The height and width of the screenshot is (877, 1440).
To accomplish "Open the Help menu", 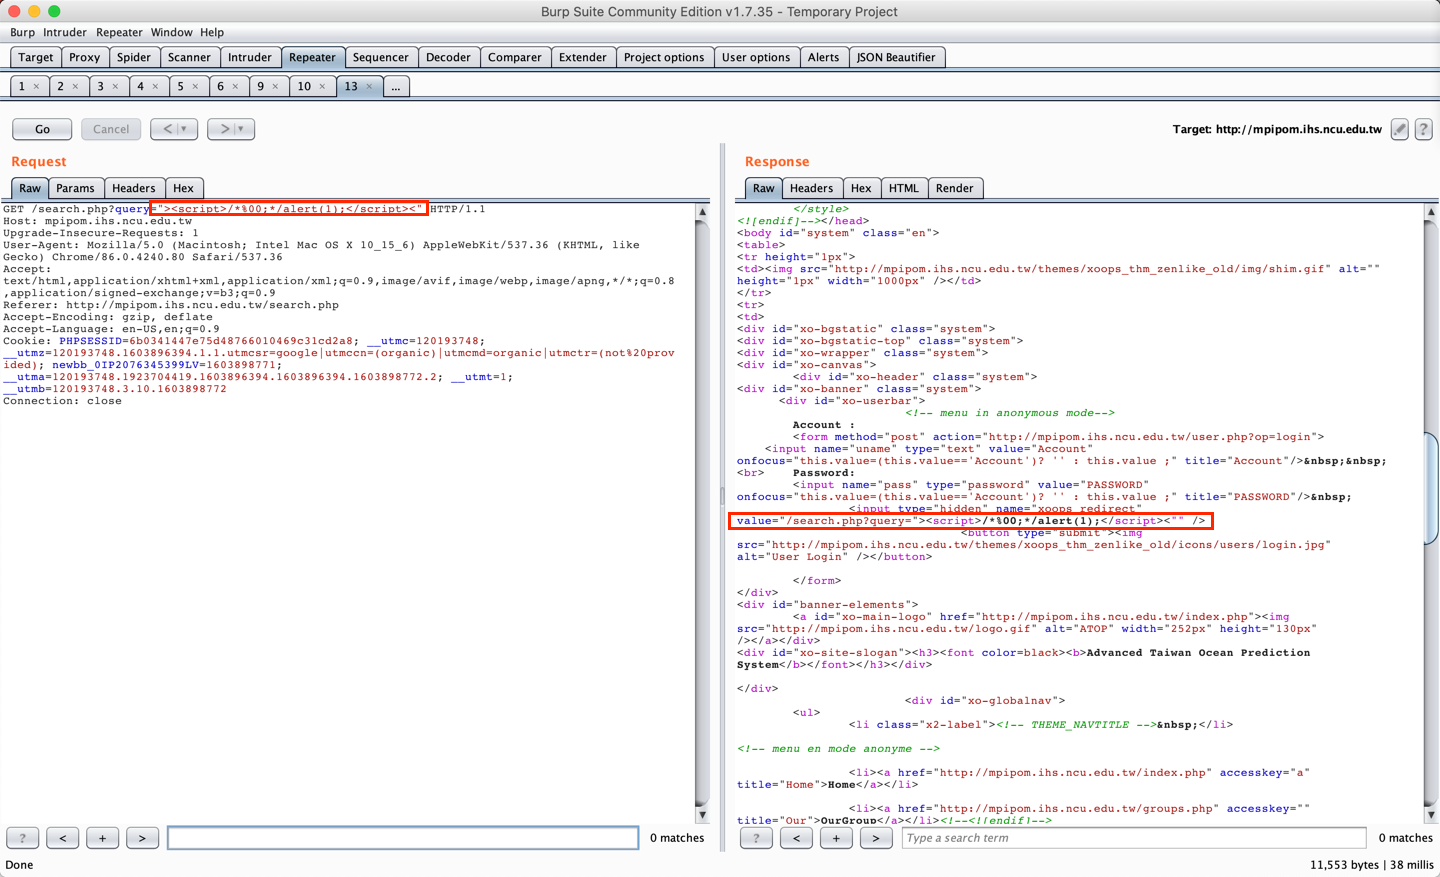I will tap(212, 32).
